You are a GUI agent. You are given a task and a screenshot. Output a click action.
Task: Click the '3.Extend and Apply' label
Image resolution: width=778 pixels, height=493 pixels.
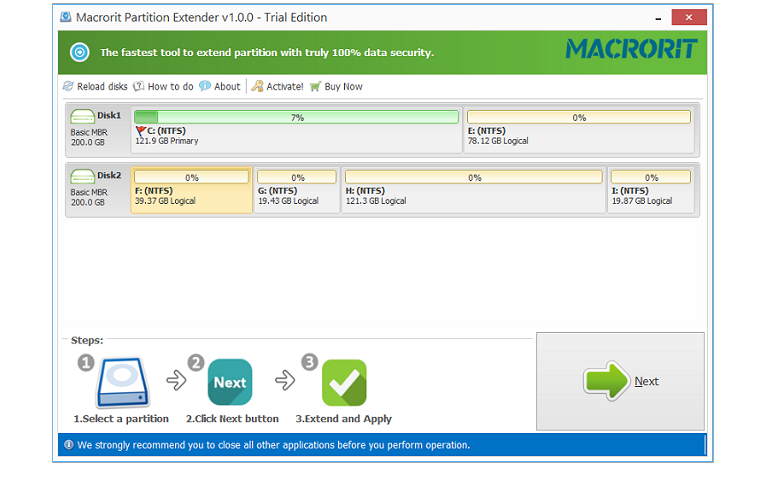click(x=343, y=419)
